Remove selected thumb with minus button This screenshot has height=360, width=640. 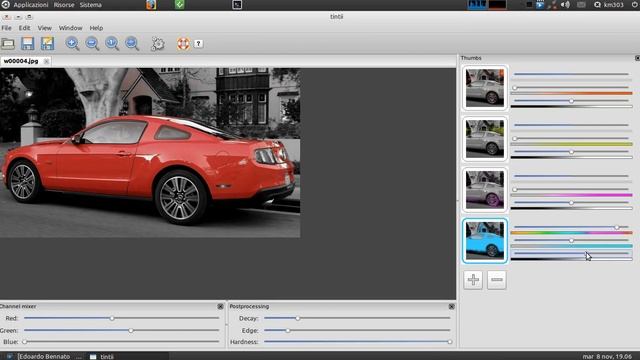point(496,280)
